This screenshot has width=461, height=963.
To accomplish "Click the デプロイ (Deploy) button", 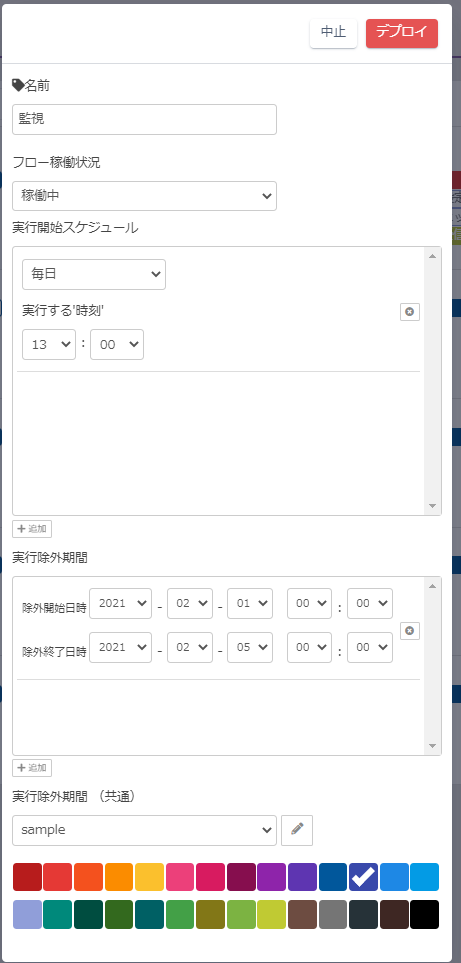I will (x=401, y=33).
